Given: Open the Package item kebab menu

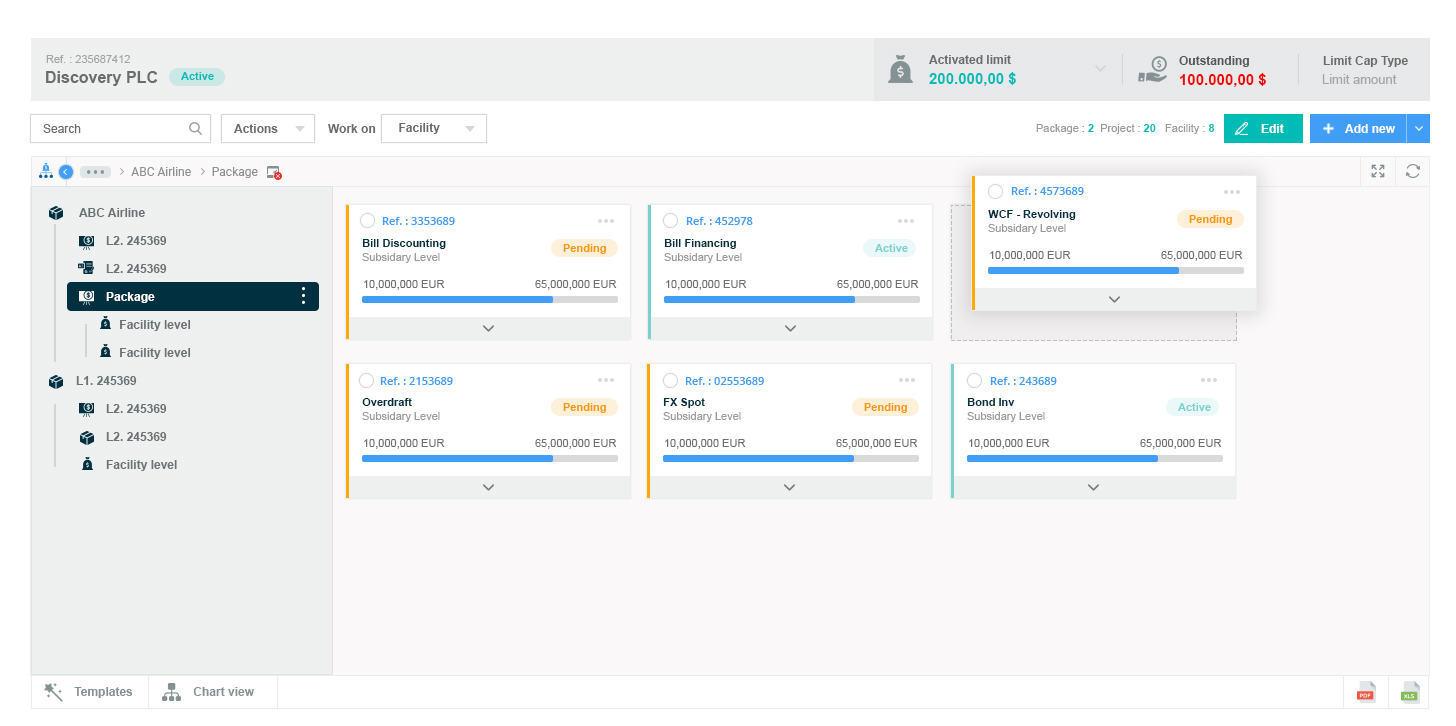Looking at the screenshot, I should point(304,296).
